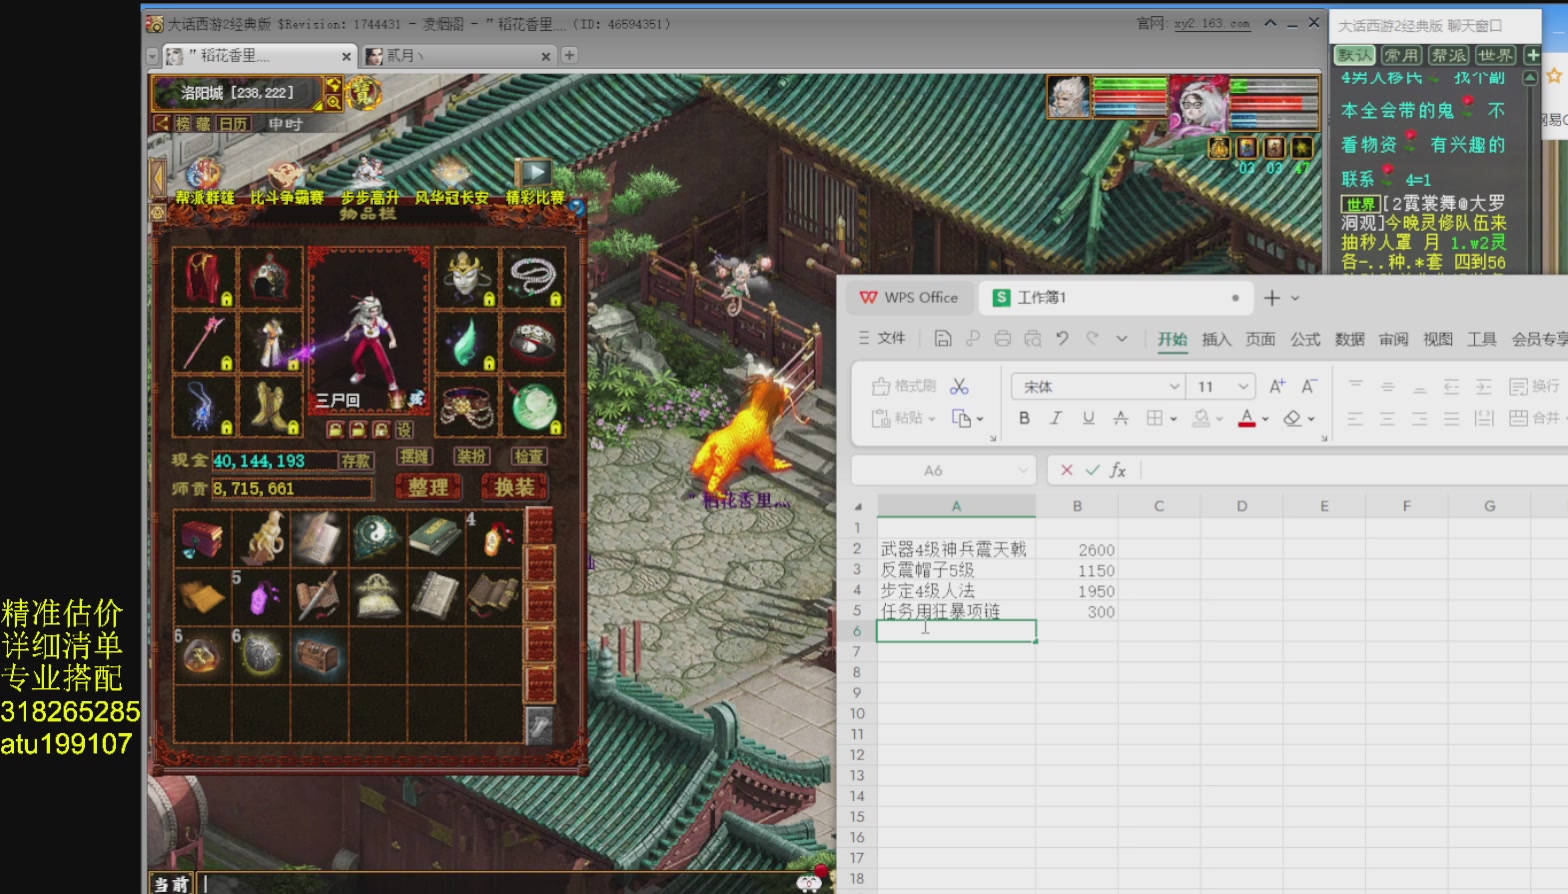The width and height of the screenshot is (1568, 894).
Task: Click the fill color bucket swatch
Action: (x=1202, y=418)
